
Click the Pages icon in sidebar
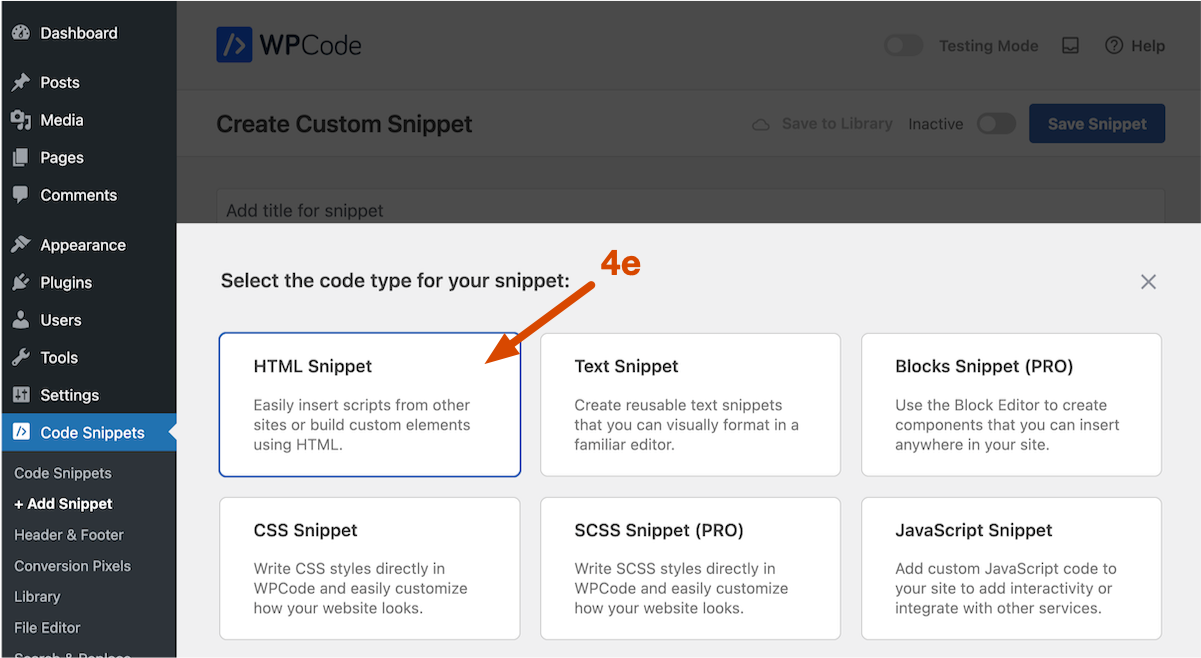21,157
